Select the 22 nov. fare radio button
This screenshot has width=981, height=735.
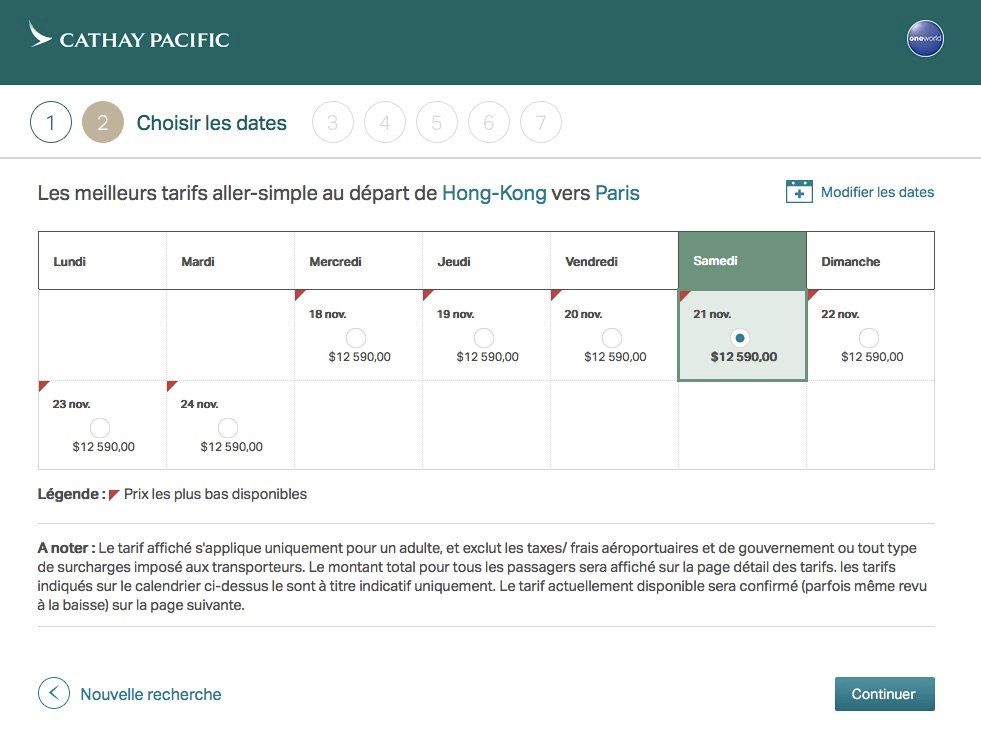coord(869,338)
